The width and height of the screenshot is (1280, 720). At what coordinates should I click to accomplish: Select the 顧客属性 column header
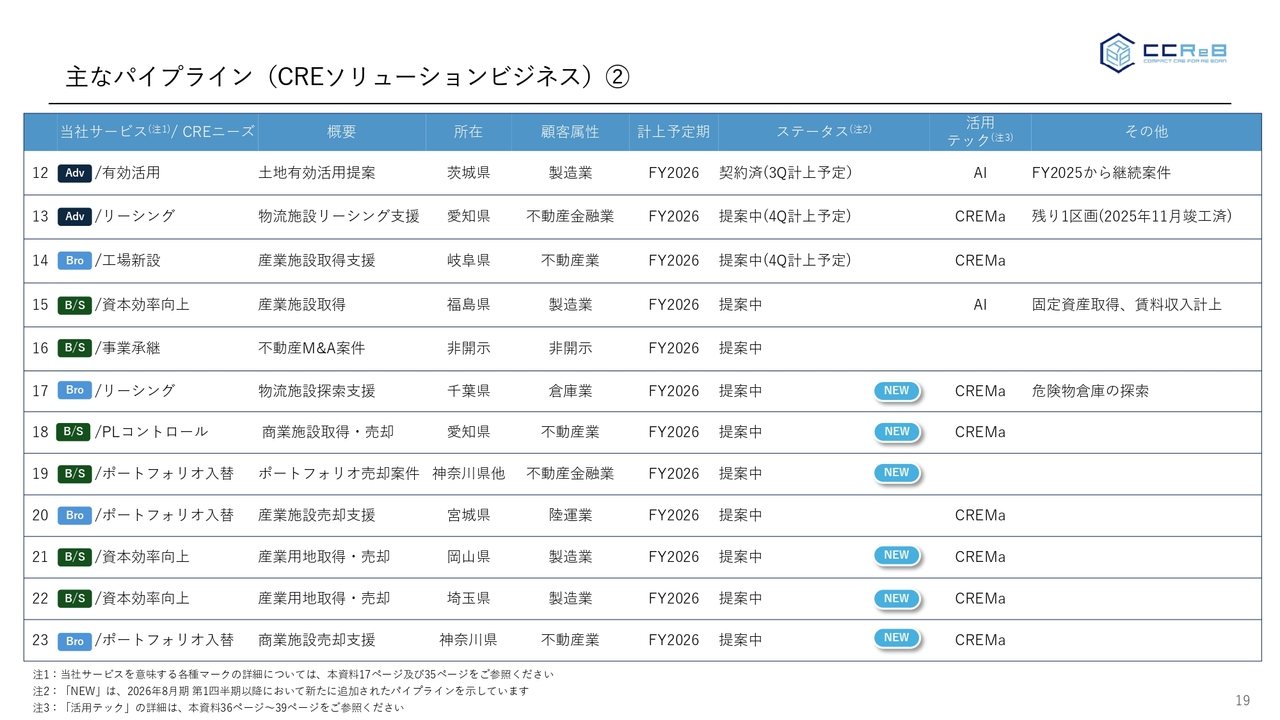[x=570, y=131]
